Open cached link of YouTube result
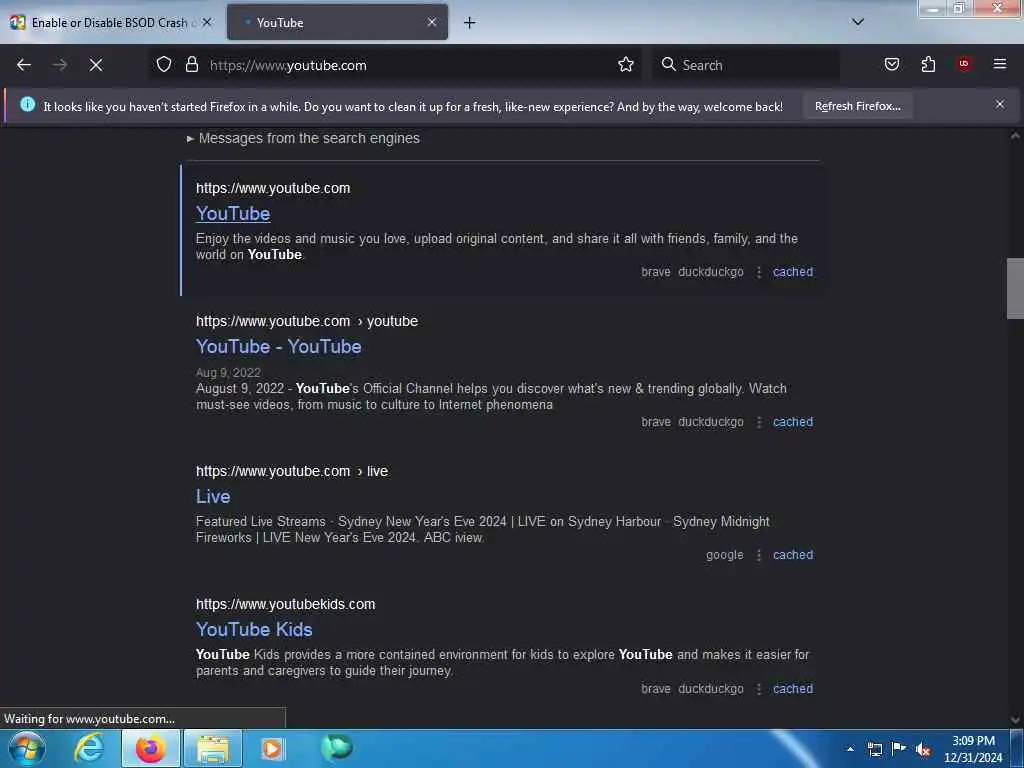 click(793, 272)
